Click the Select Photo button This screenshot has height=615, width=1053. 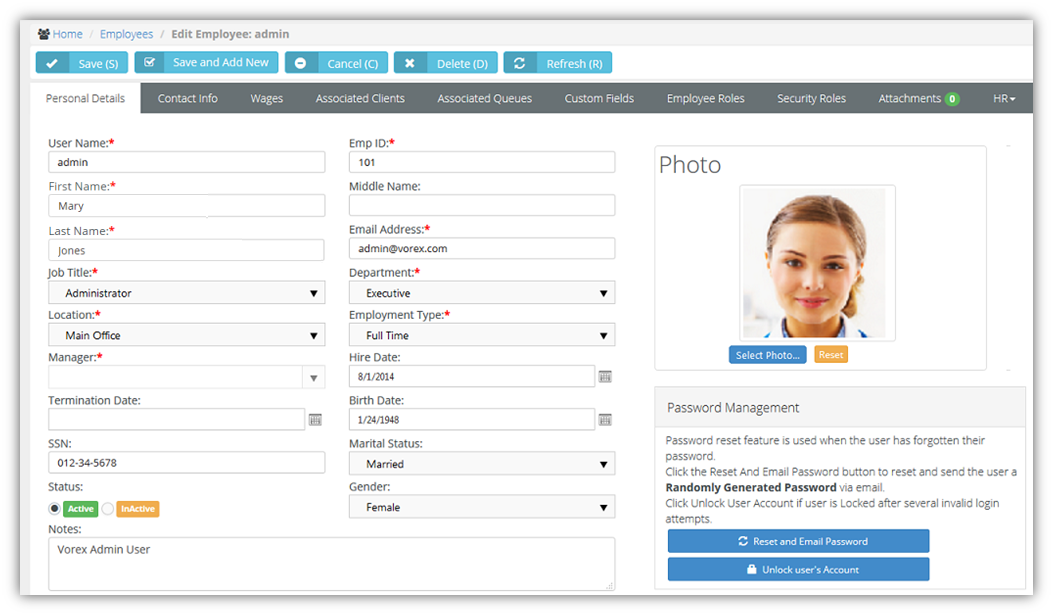pyautogui.click(x=768, y=355)
